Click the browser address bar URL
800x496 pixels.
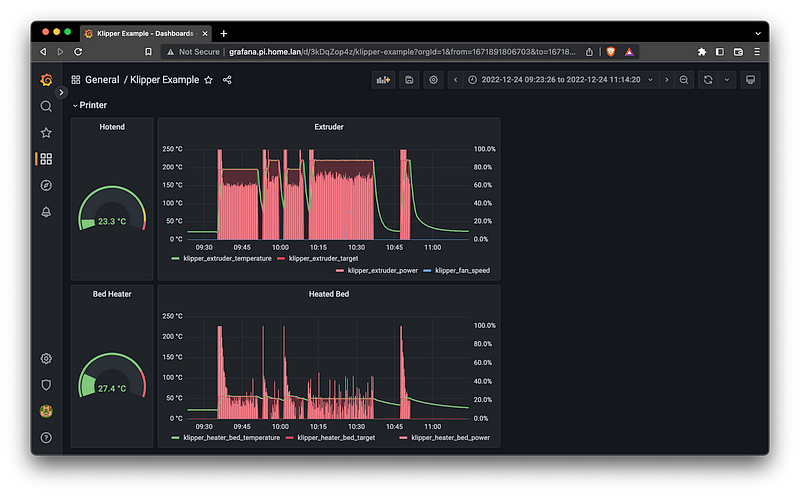(x=402, y=52)
